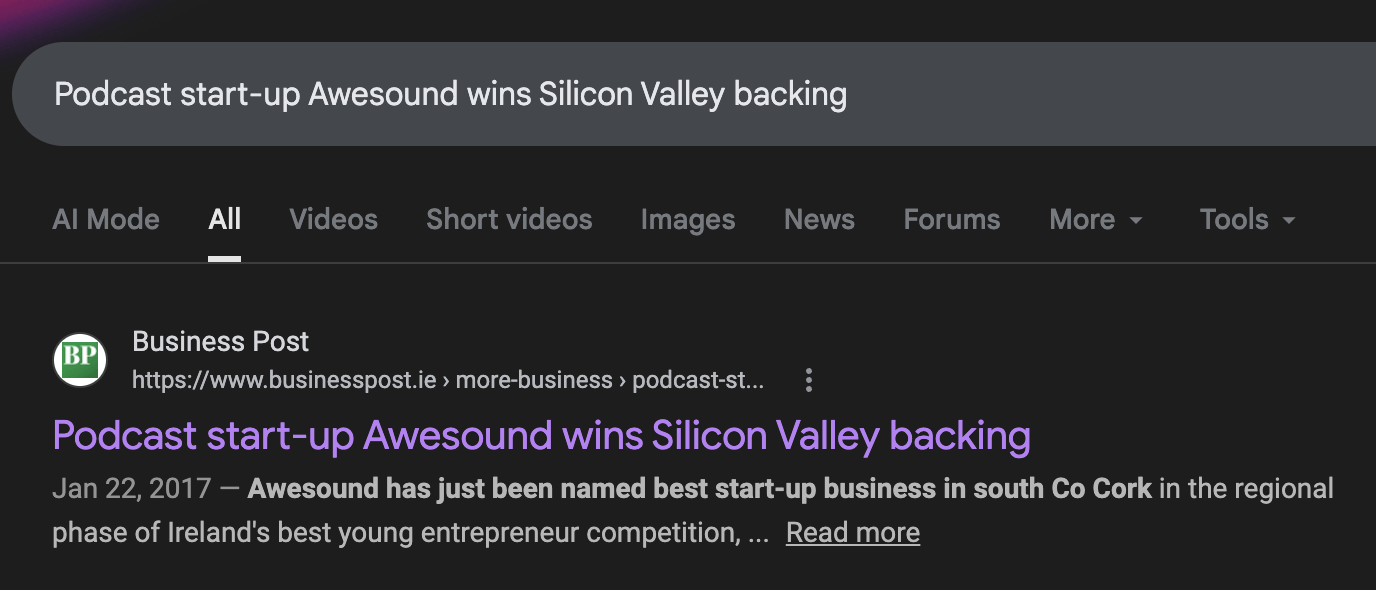Click the Jan 22, 2017 result date
The width and height of the screenshot is (1376, 590).
click(x=132, y=489)
